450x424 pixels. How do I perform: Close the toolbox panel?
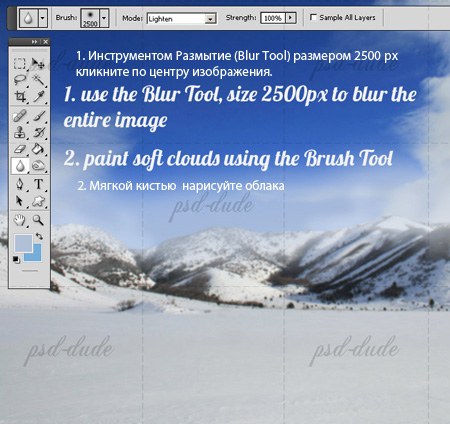point(46,42)
